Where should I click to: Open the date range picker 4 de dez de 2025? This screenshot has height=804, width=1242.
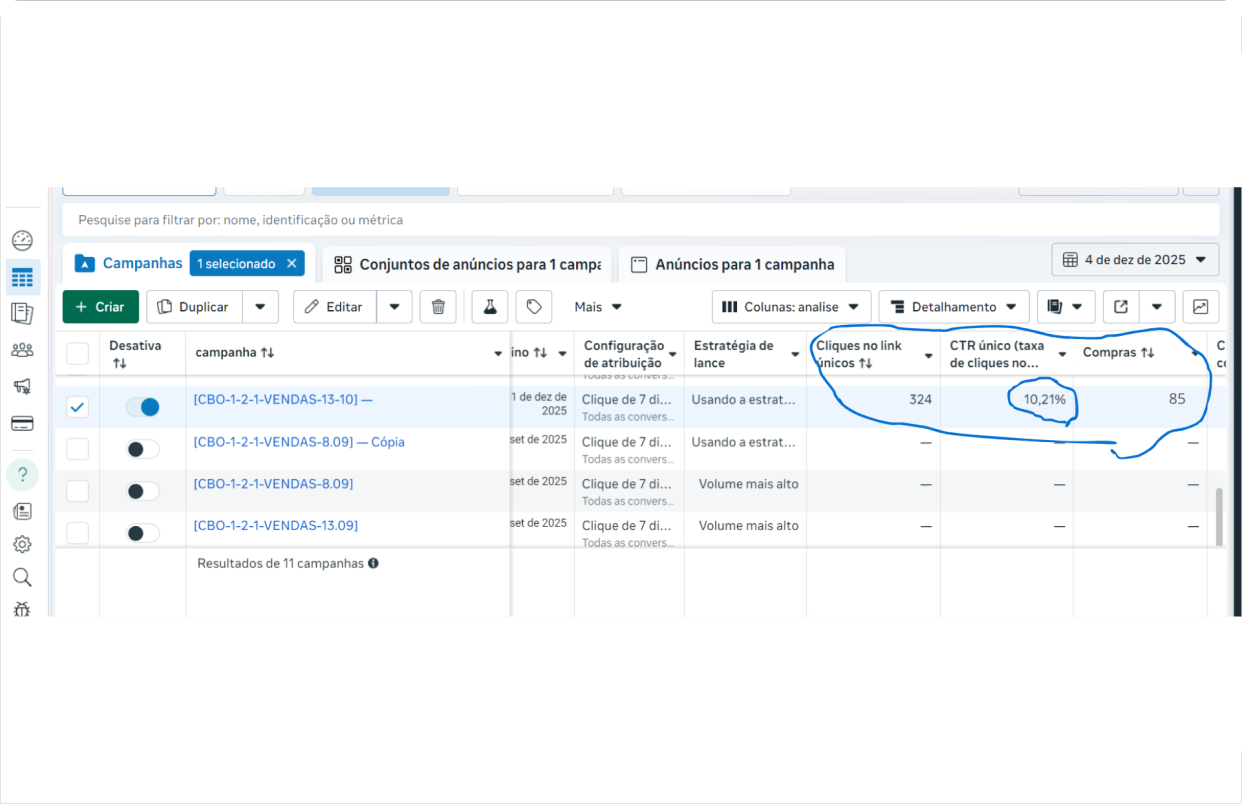tap(1135, 260)
